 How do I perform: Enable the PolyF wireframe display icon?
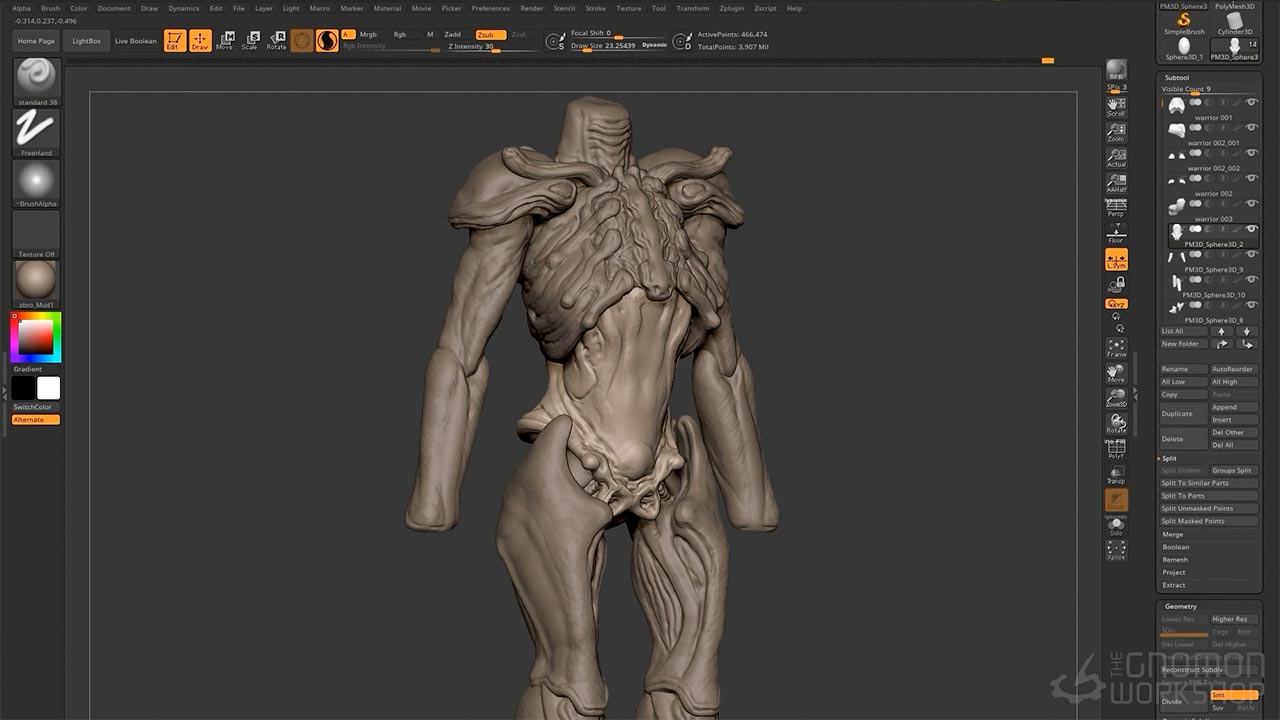(x=1116, y=450)
